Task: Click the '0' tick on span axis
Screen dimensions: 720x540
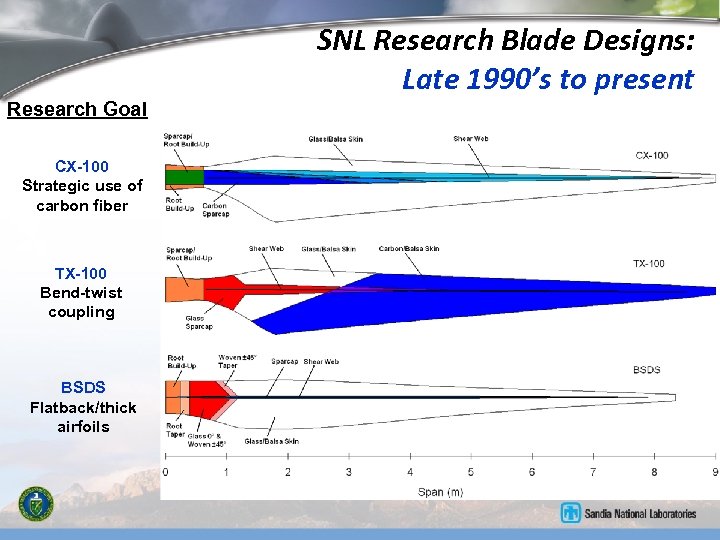Action: point(165,472)
